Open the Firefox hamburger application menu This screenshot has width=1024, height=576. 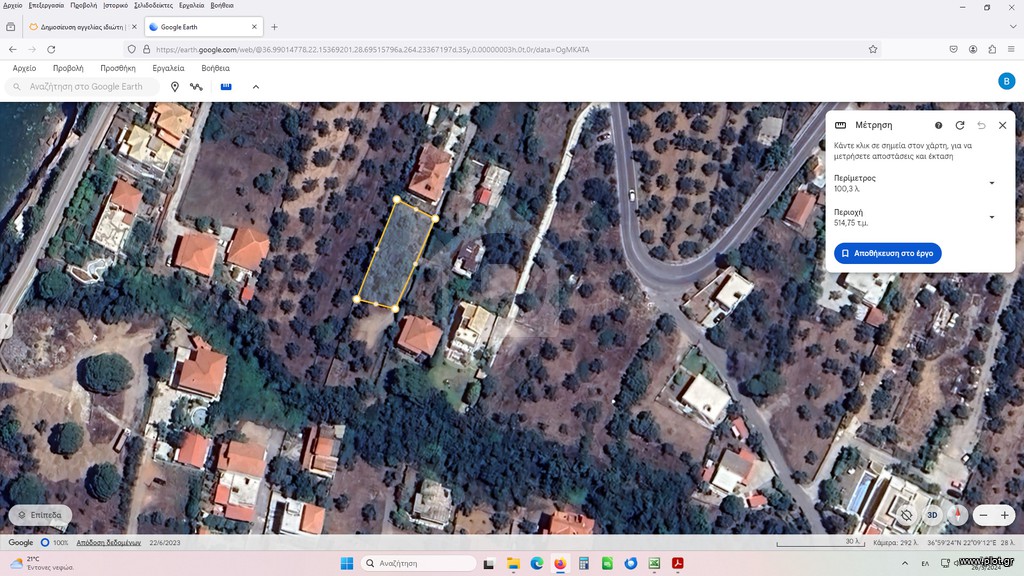[1011, 49]
